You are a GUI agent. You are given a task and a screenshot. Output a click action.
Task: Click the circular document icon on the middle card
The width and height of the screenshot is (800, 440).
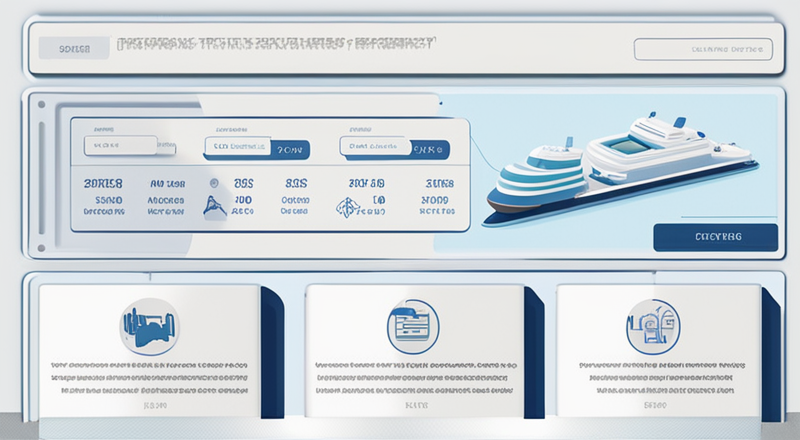coord(413,327)
